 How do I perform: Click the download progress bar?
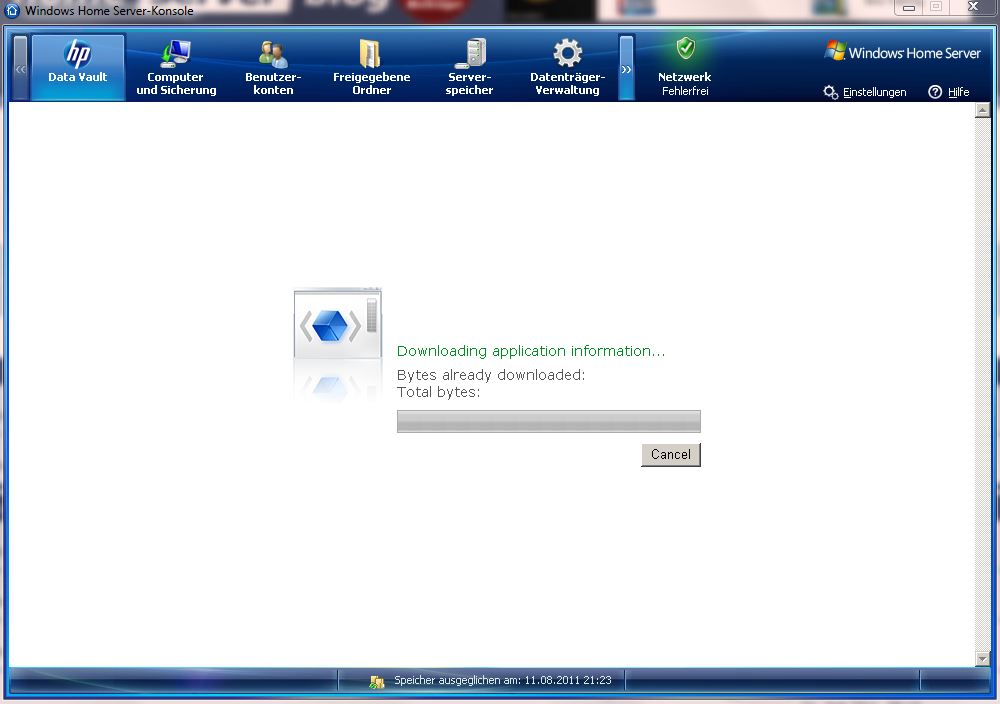pos(548,422)
